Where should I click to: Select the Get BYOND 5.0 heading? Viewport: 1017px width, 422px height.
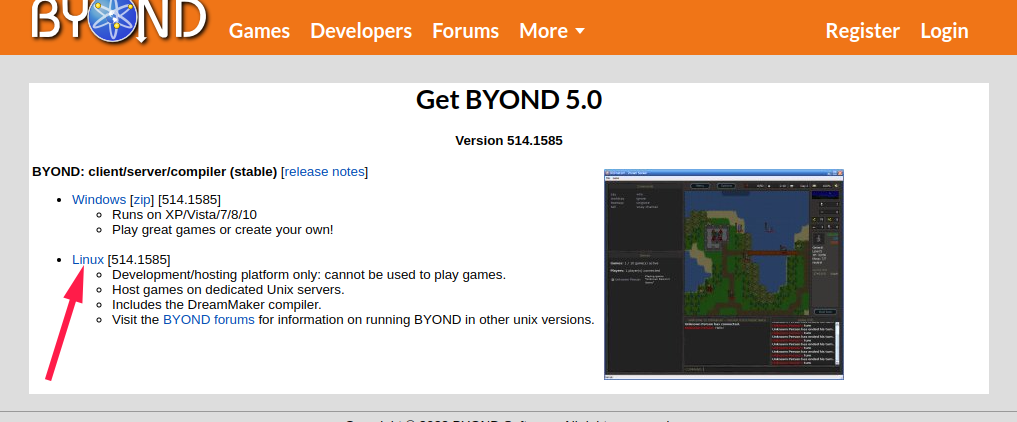coord(508,100)
